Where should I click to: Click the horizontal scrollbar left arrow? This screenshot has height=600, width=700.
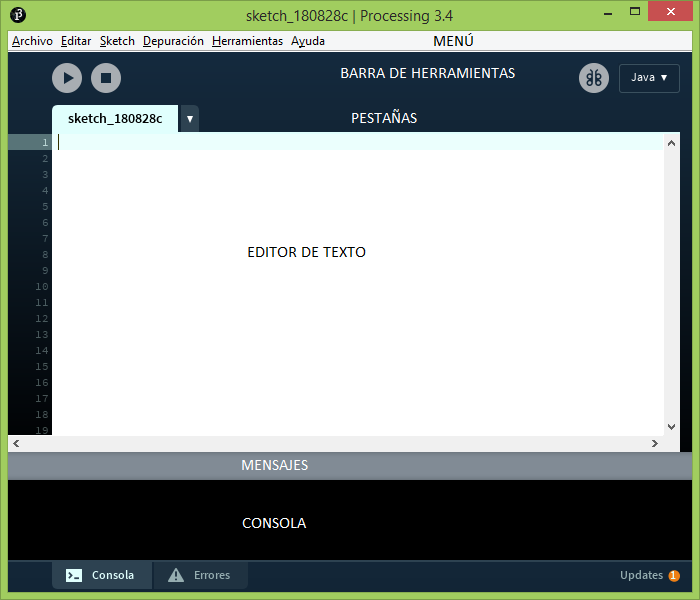[x=16, y=443]
